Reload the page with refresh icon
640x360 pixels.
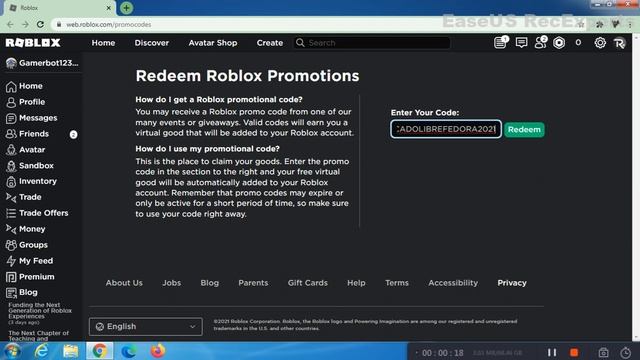(x=40, y=24)
